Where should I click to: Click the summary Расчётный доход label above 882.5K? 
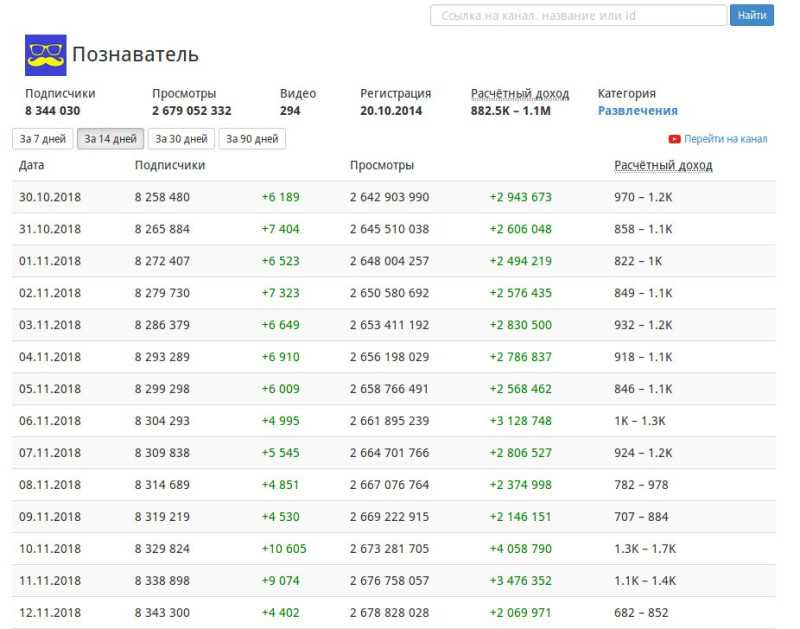[519, 94]
